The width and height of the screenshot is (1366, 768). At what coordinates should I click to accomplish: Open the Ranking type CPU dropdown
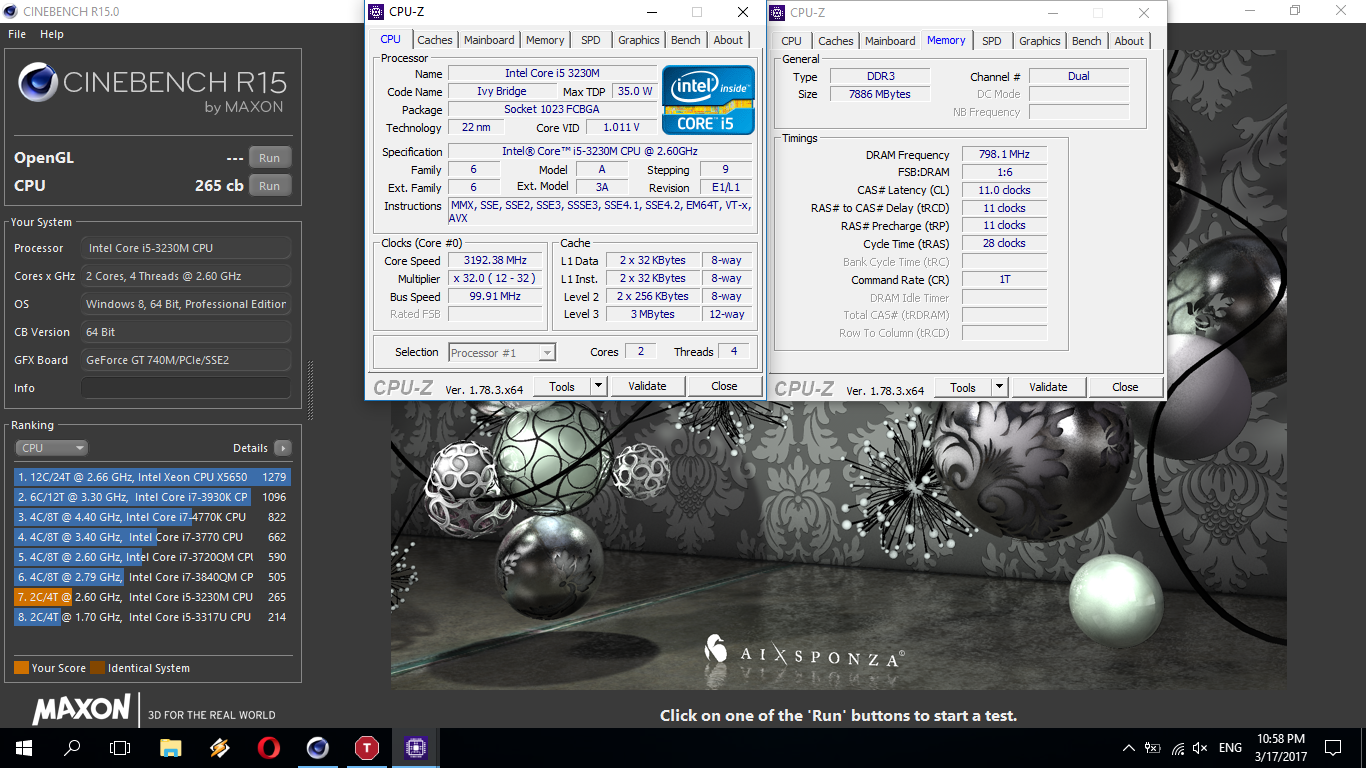[x=52, y=448]
